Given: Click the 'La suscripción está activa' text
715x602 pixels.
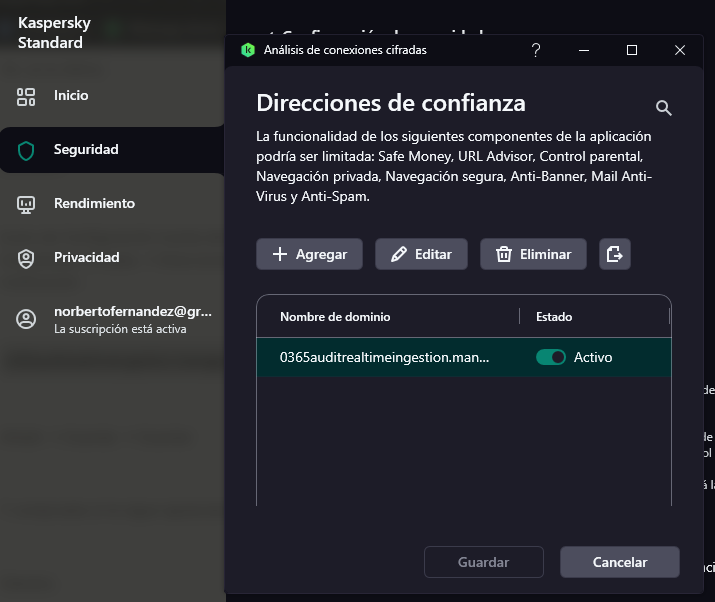Looking at the screenshot, I should pos(120,329).
